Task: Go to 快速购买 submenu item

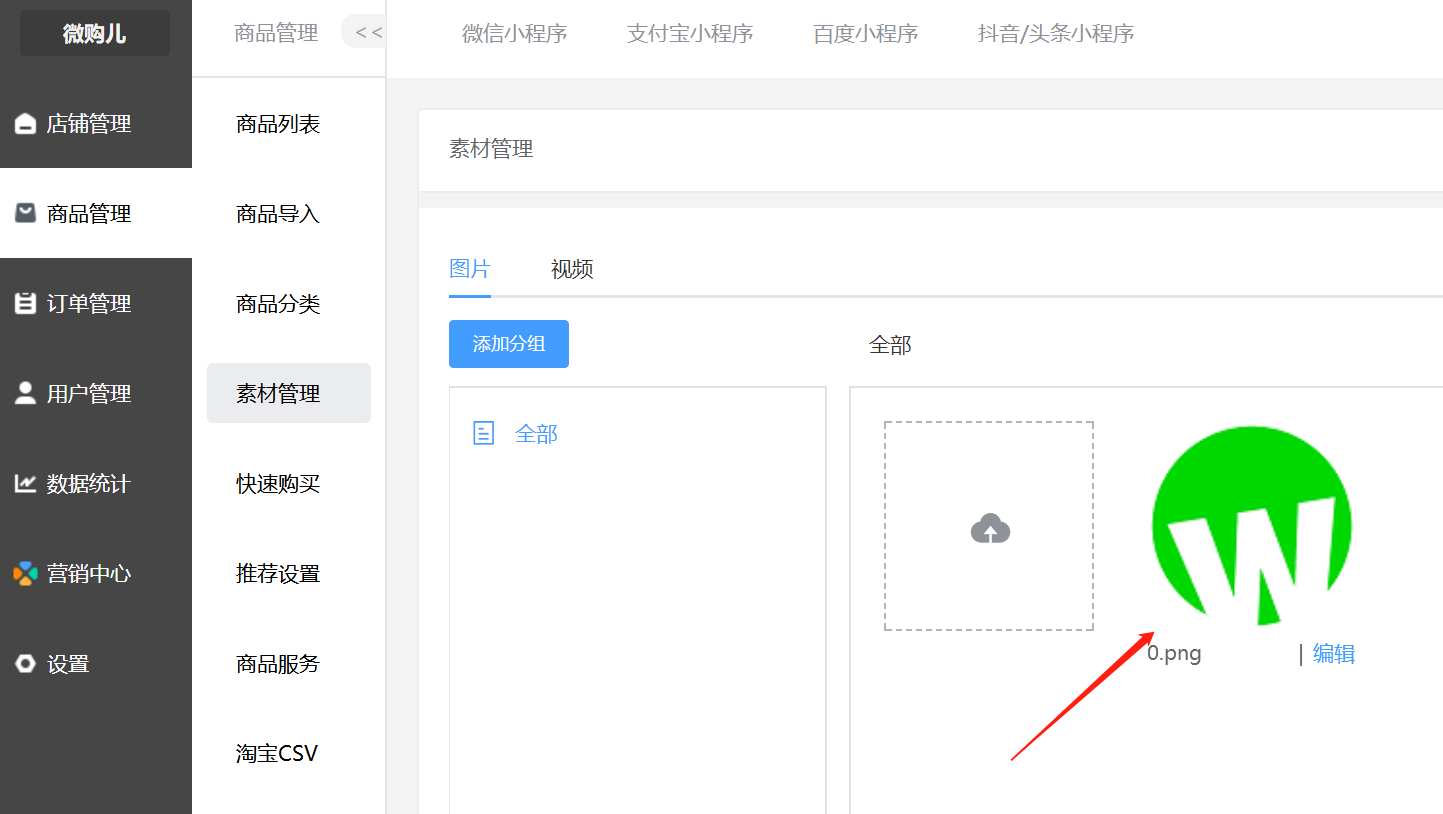Action: click(278, 484)
